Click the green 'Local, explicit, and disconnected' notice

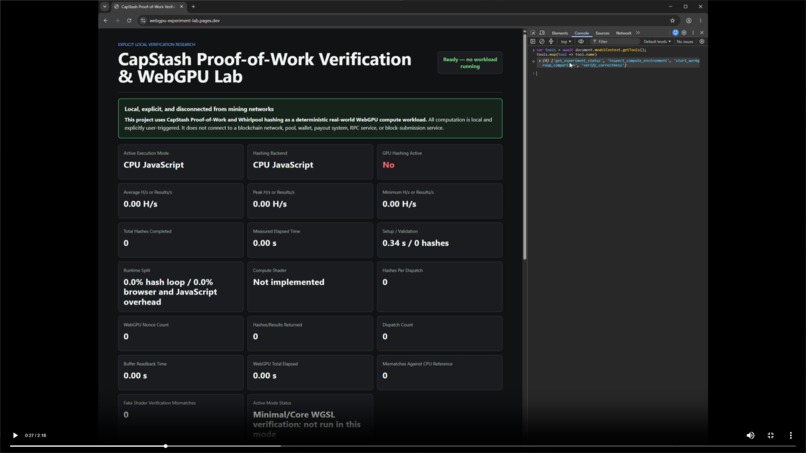click(310, 118)
